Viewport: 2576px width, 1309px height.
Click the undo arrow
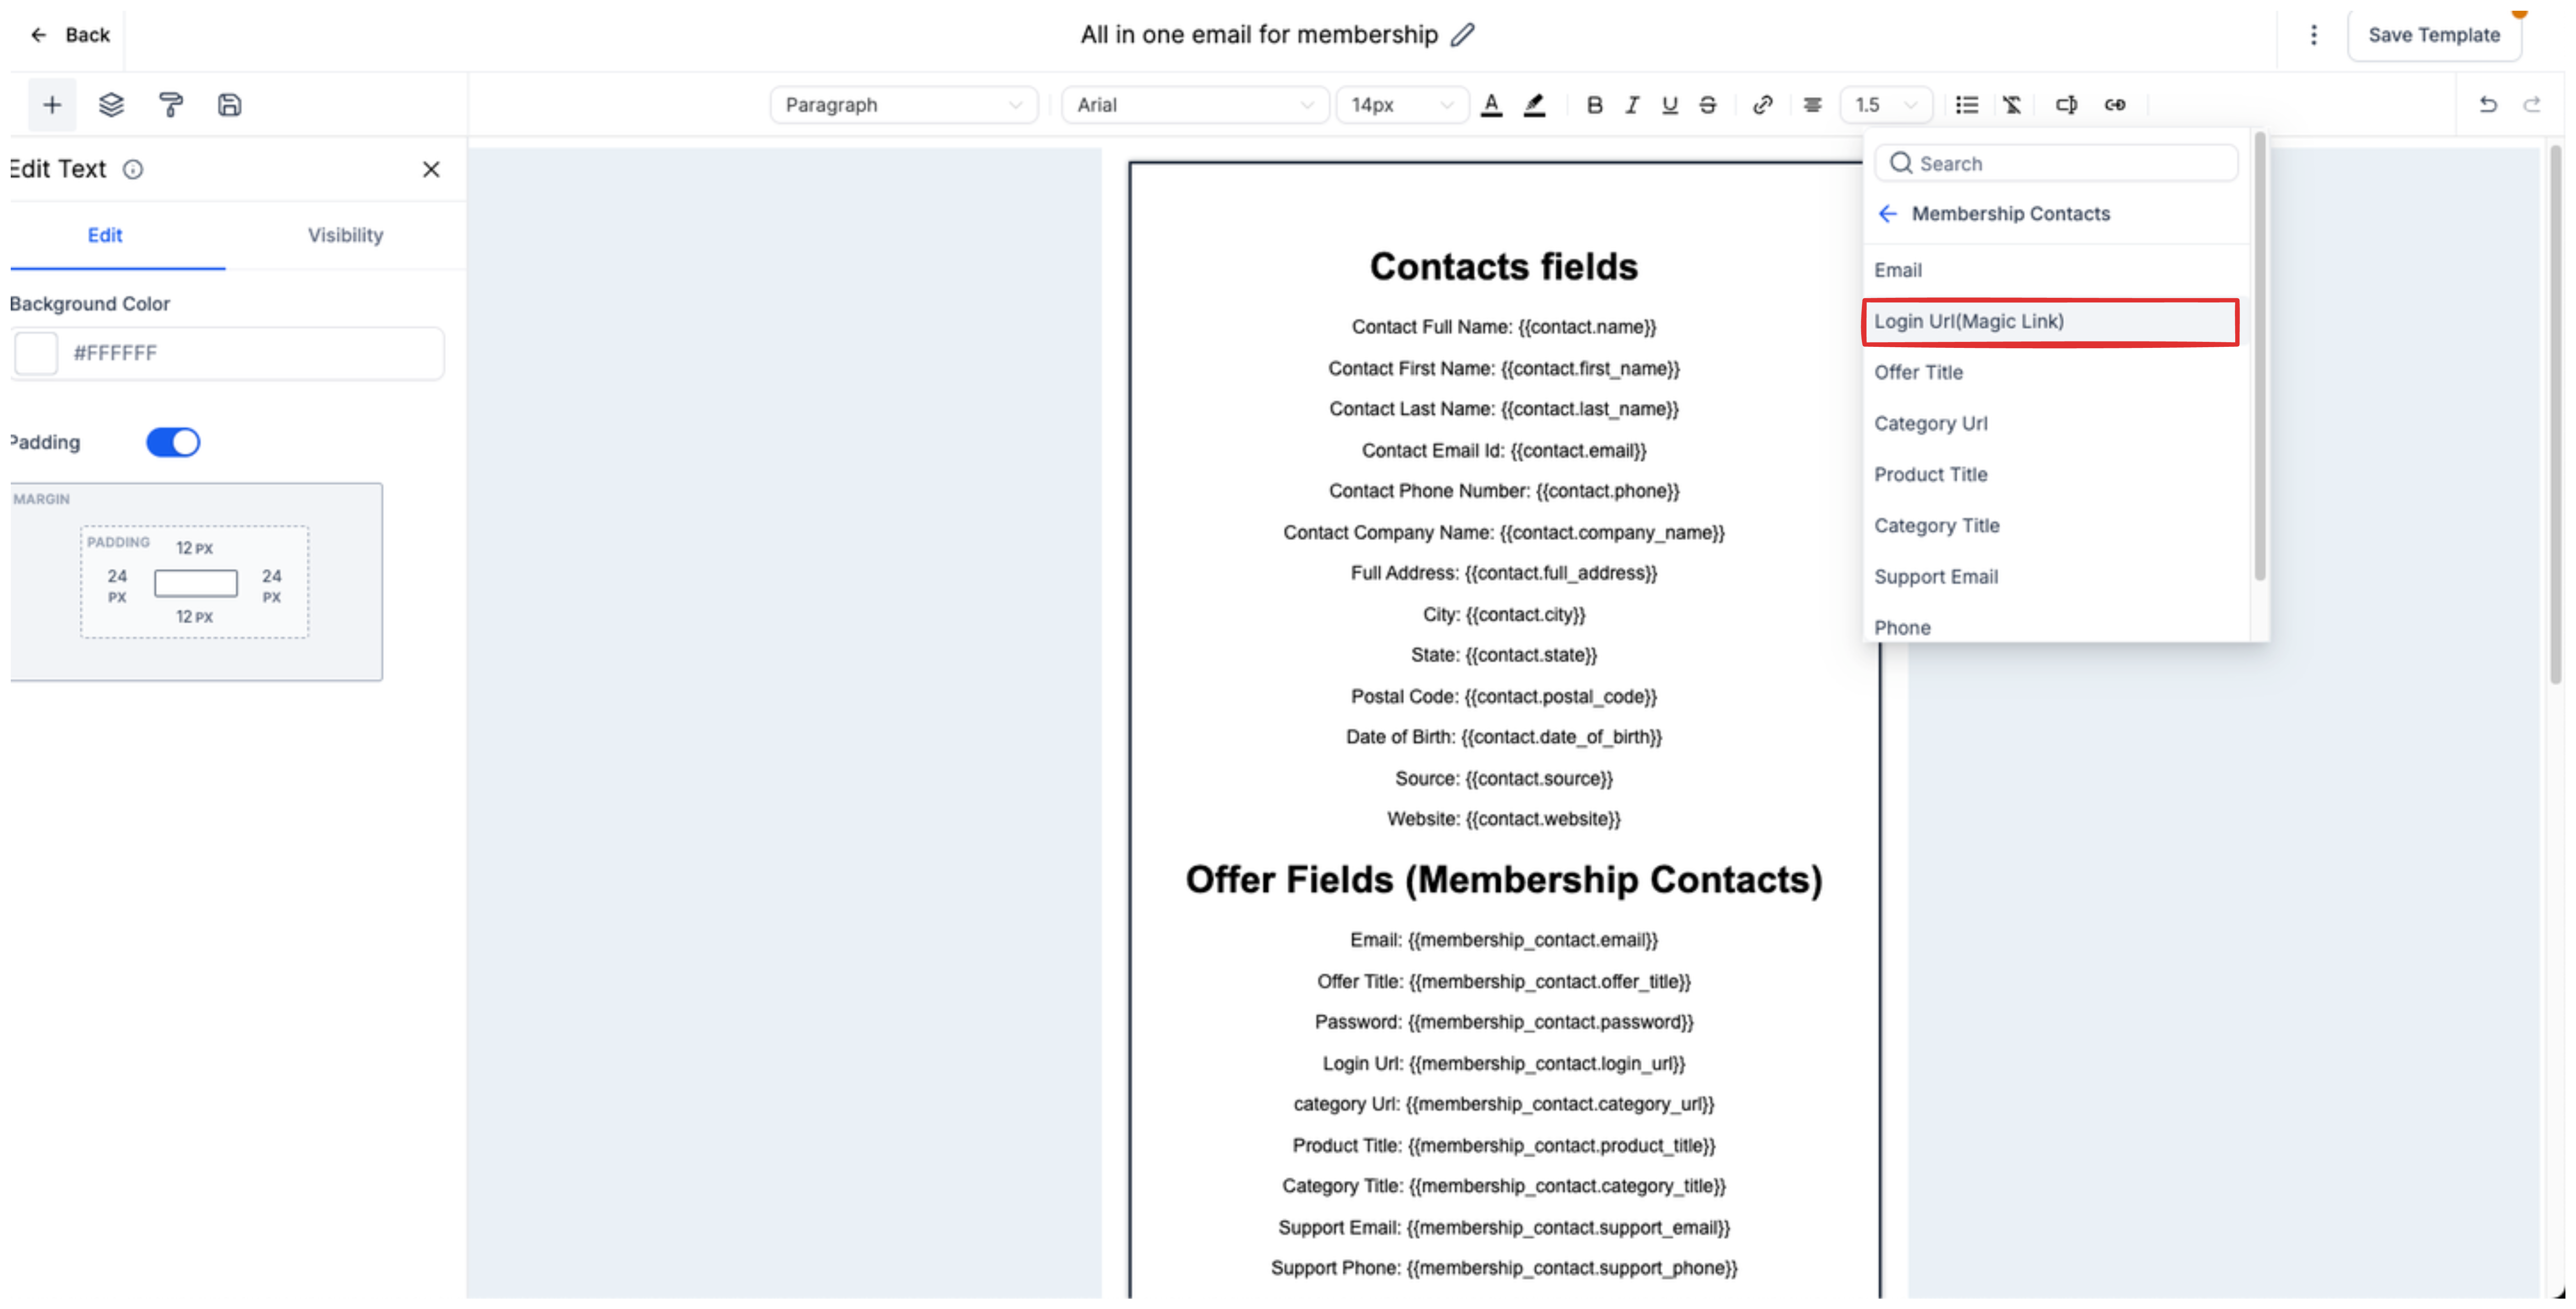[x=2488, y=105]
